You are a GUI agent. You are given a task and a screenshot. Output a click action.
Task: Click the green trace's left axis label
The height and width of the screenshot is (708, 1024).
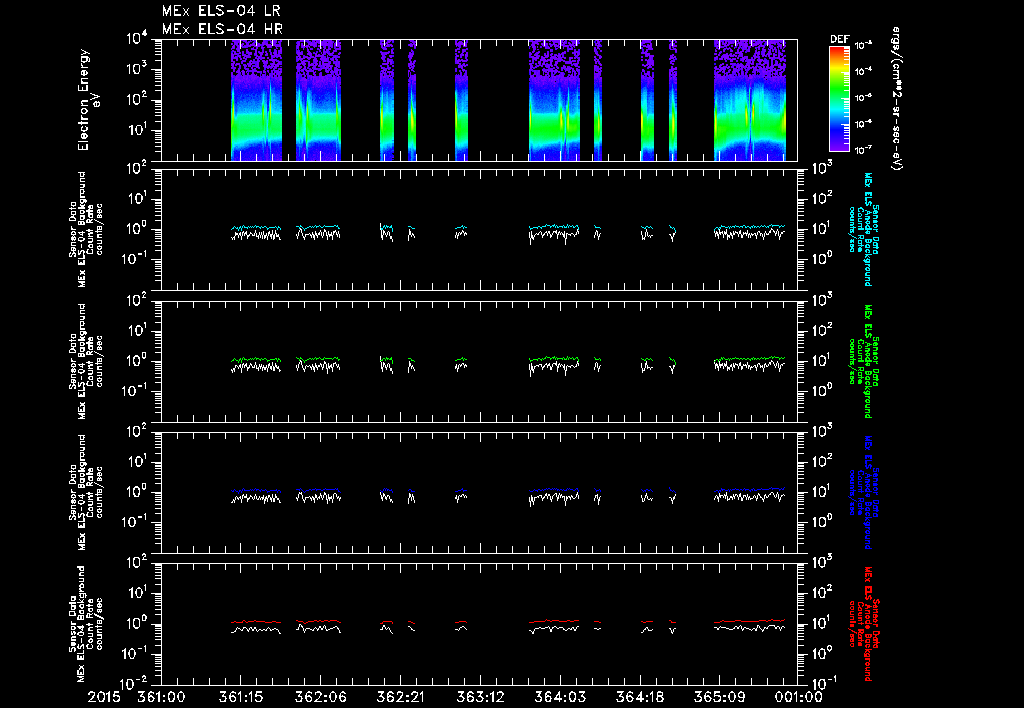click(x=86, y=361)
